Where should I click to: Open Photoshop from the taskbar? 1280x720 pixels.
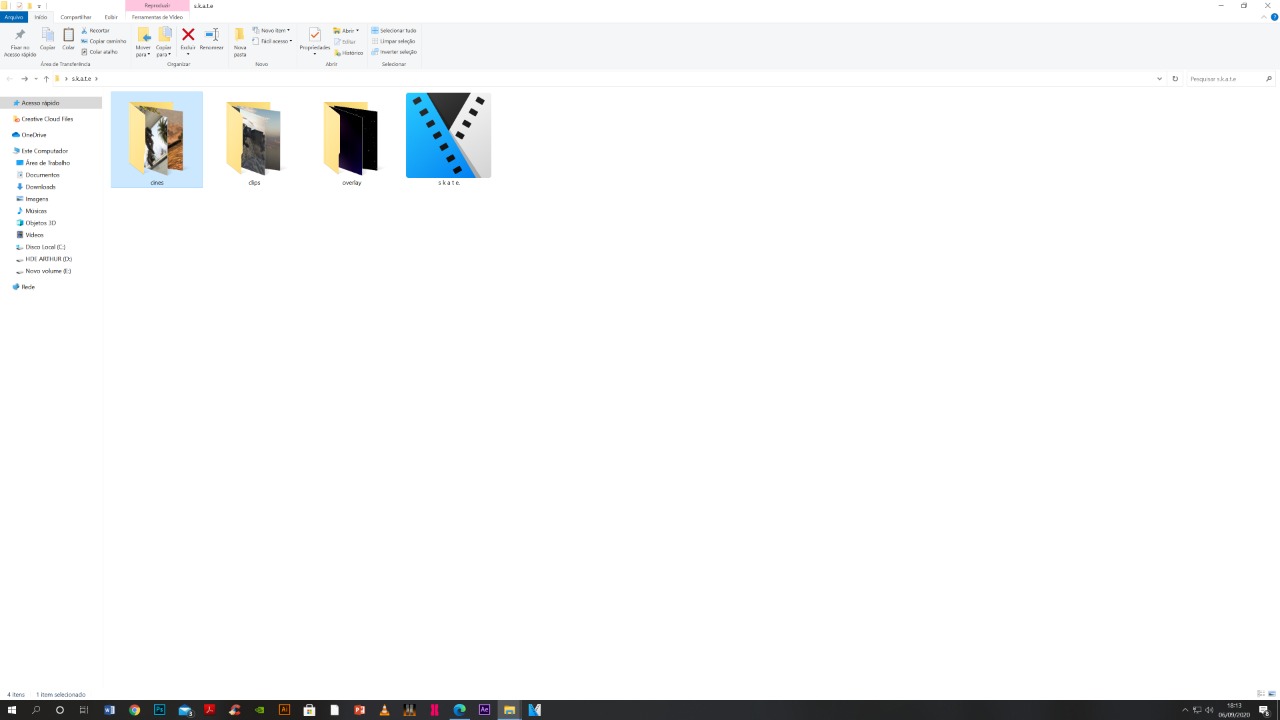click(159, 710)
